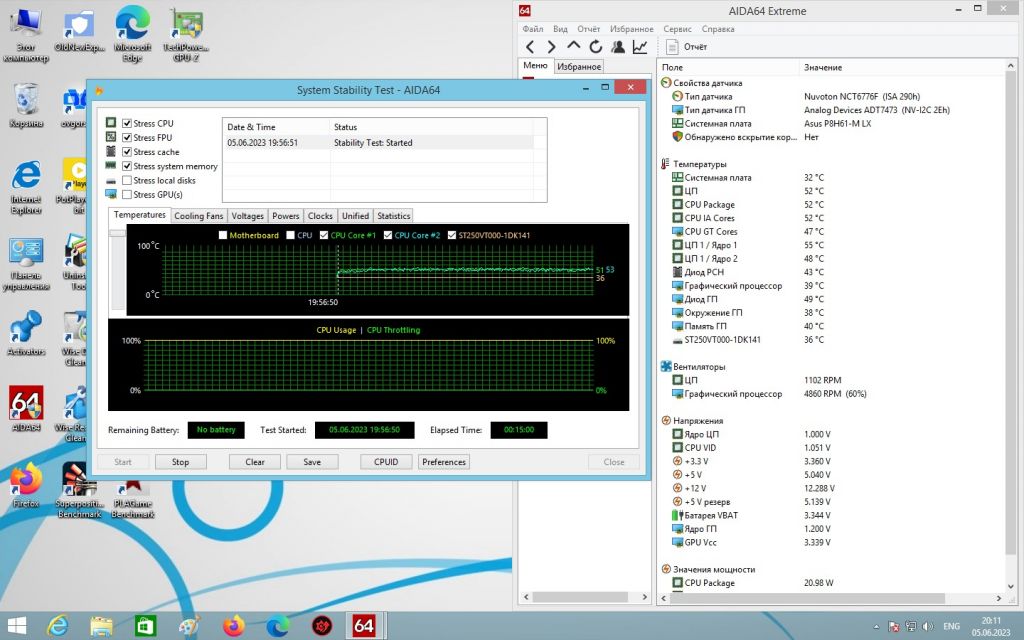The width and height of the screenshot is (1024, 640).
Task: Open Microsoft Edge desktop shortcut
Action: pos(133,35)
